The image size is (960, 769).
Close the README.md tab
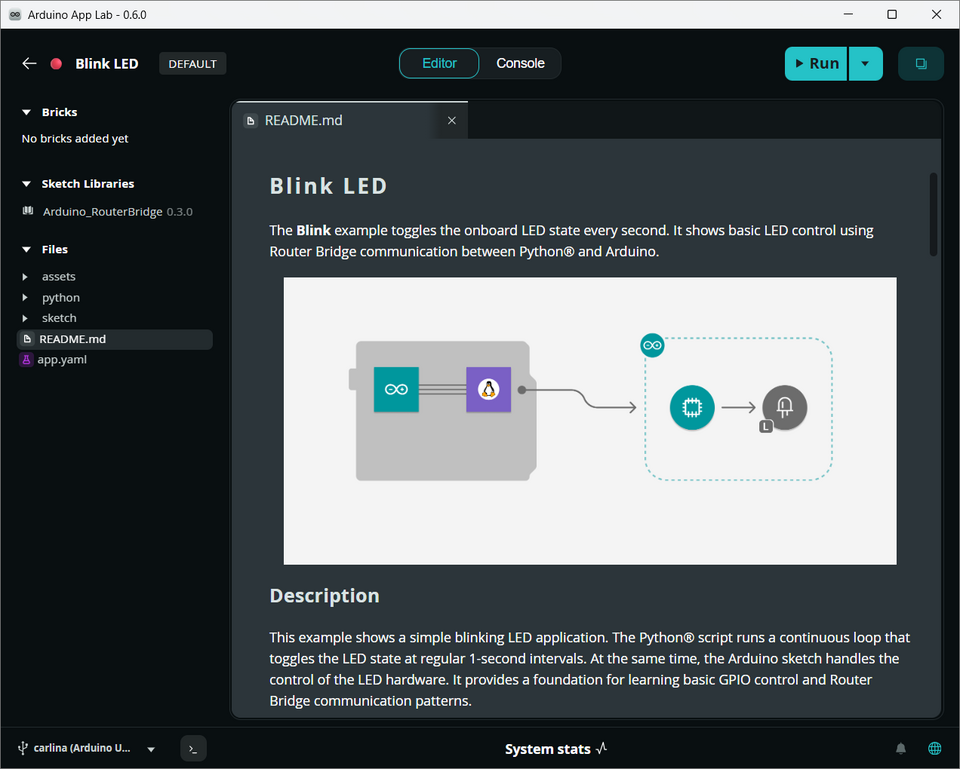click(x=451, y=121)
